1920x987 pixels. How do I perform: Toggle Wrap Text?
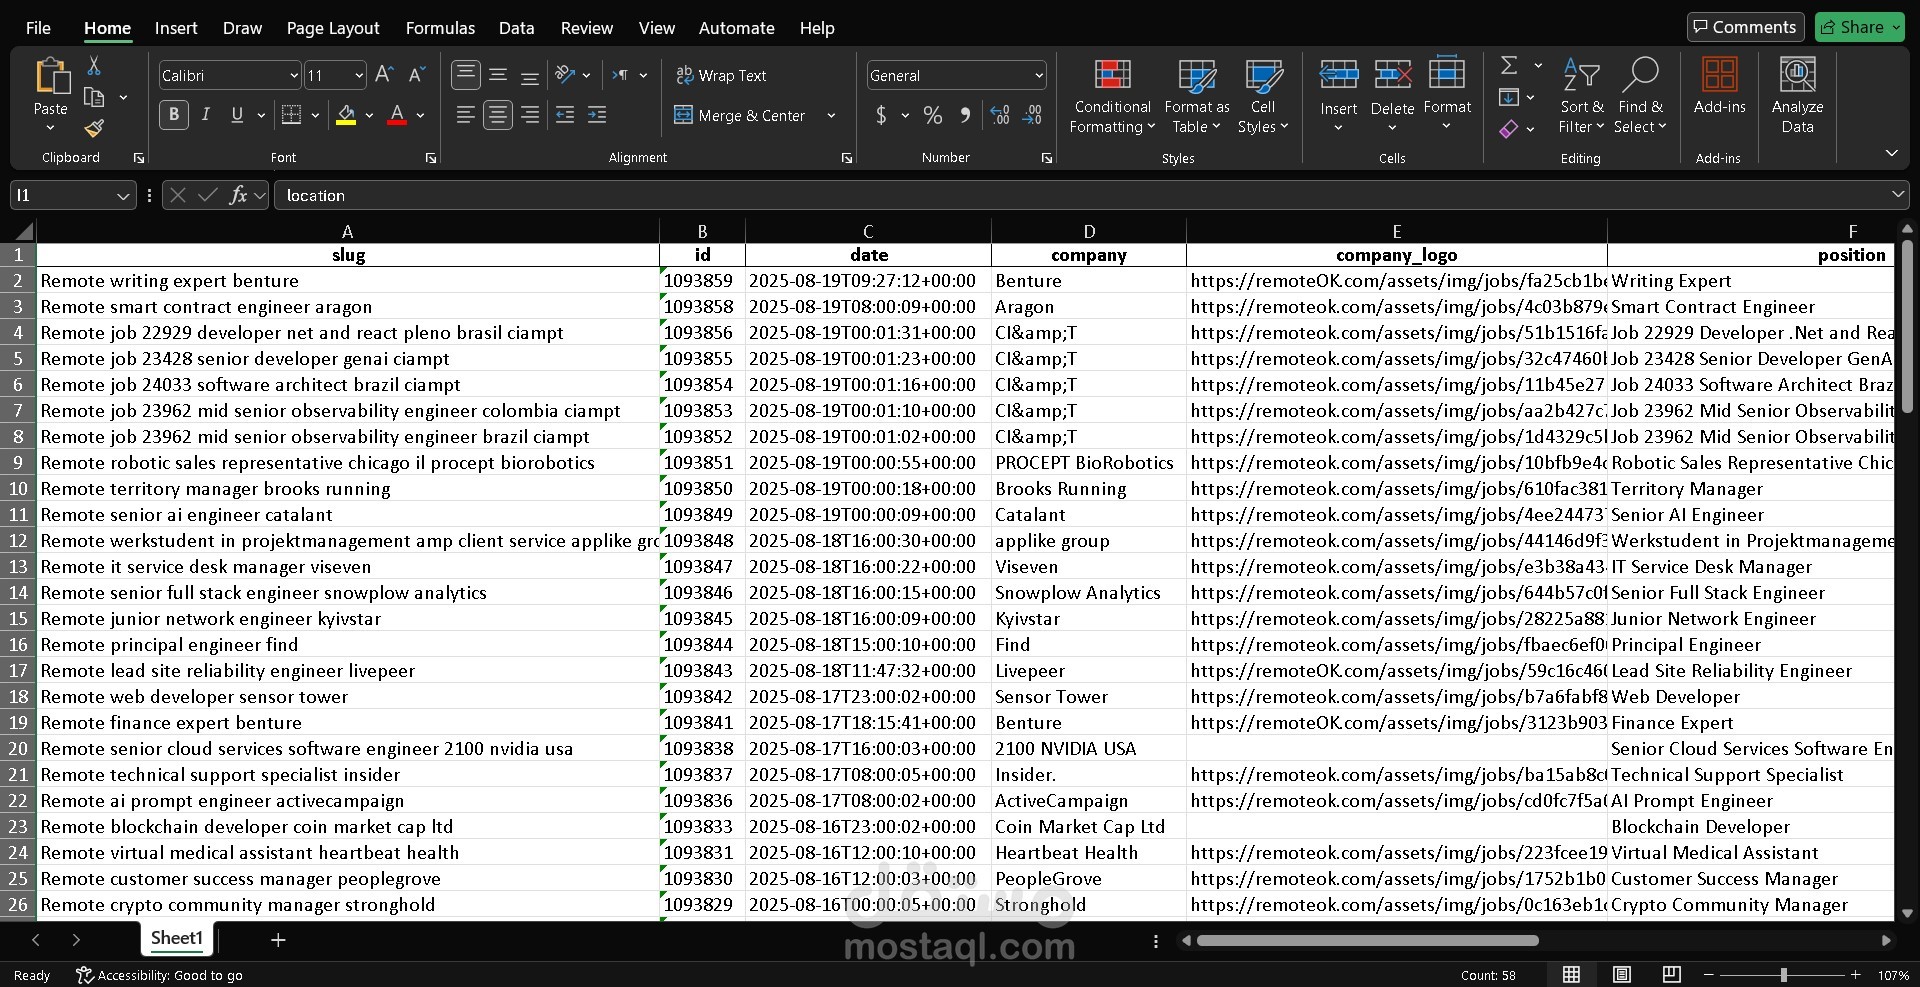pyautogui.click(x=721, y=75)
